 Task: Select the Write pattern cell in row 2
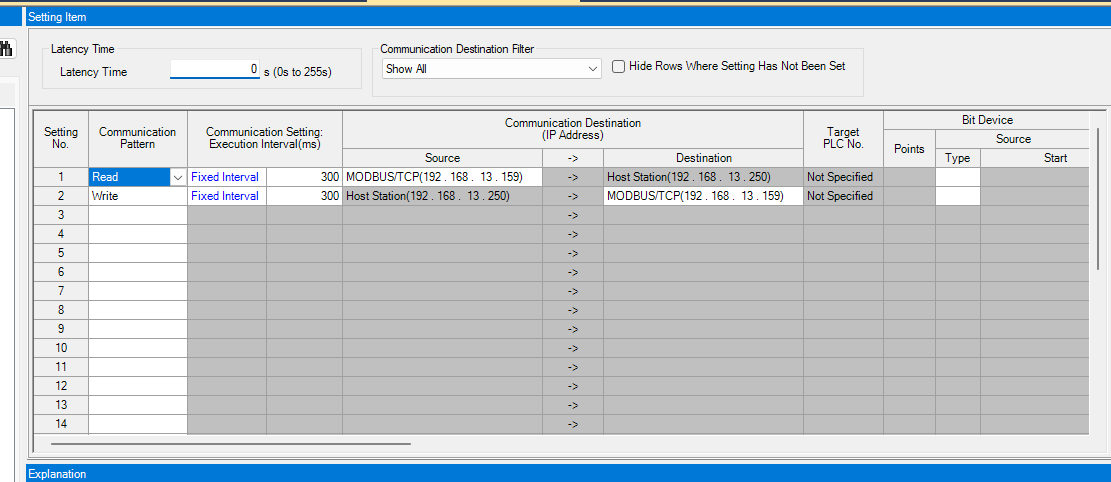pyautogui.click(x=137, y=196)
